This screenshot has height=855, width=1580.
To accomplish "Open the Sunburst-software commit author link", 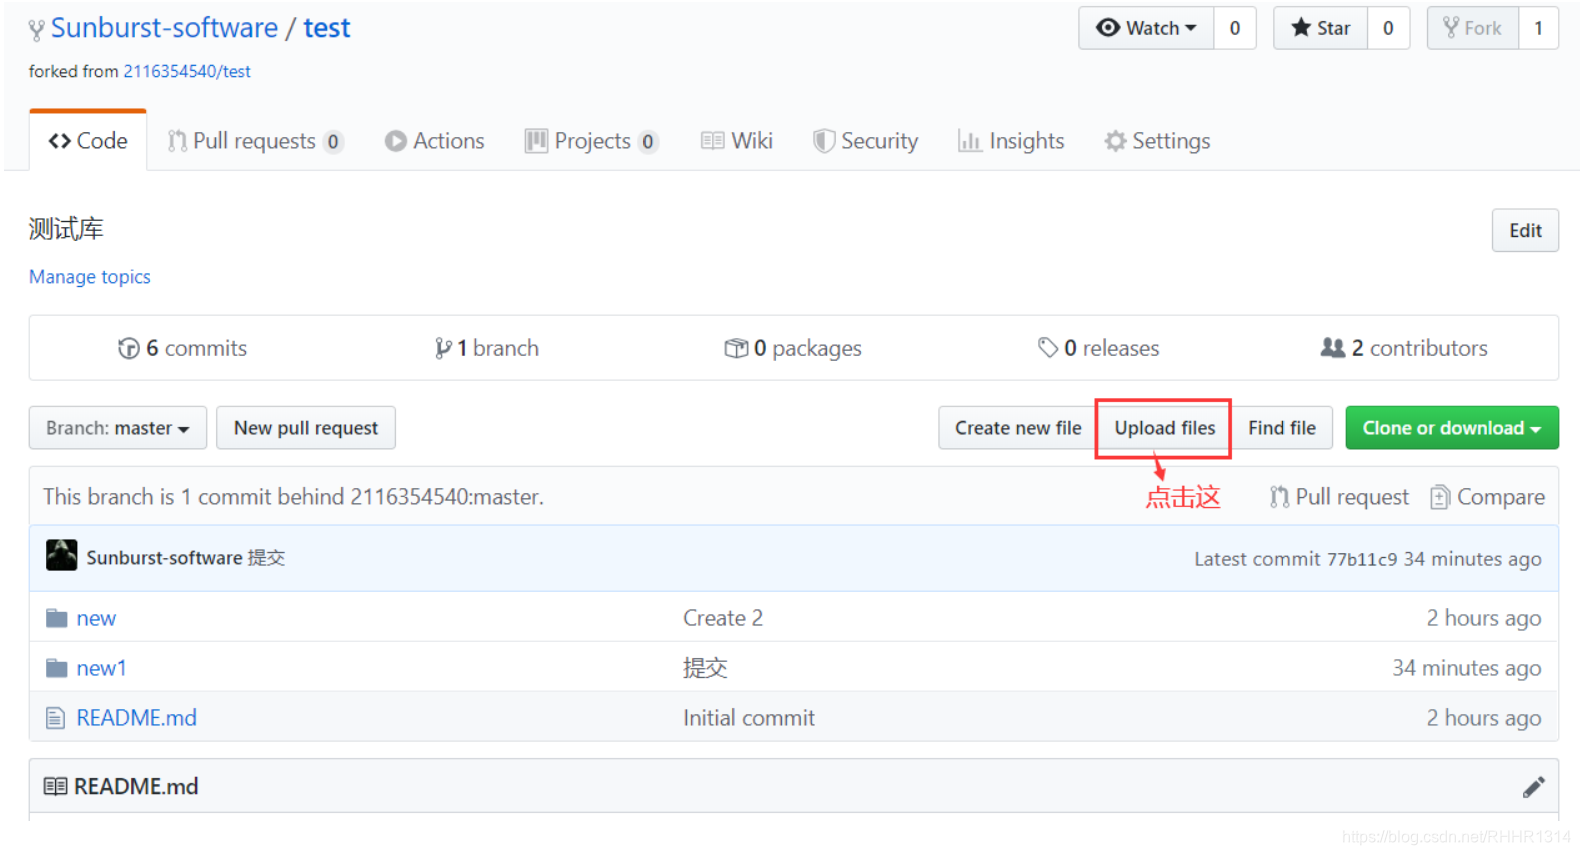I will tap(164, 558).
